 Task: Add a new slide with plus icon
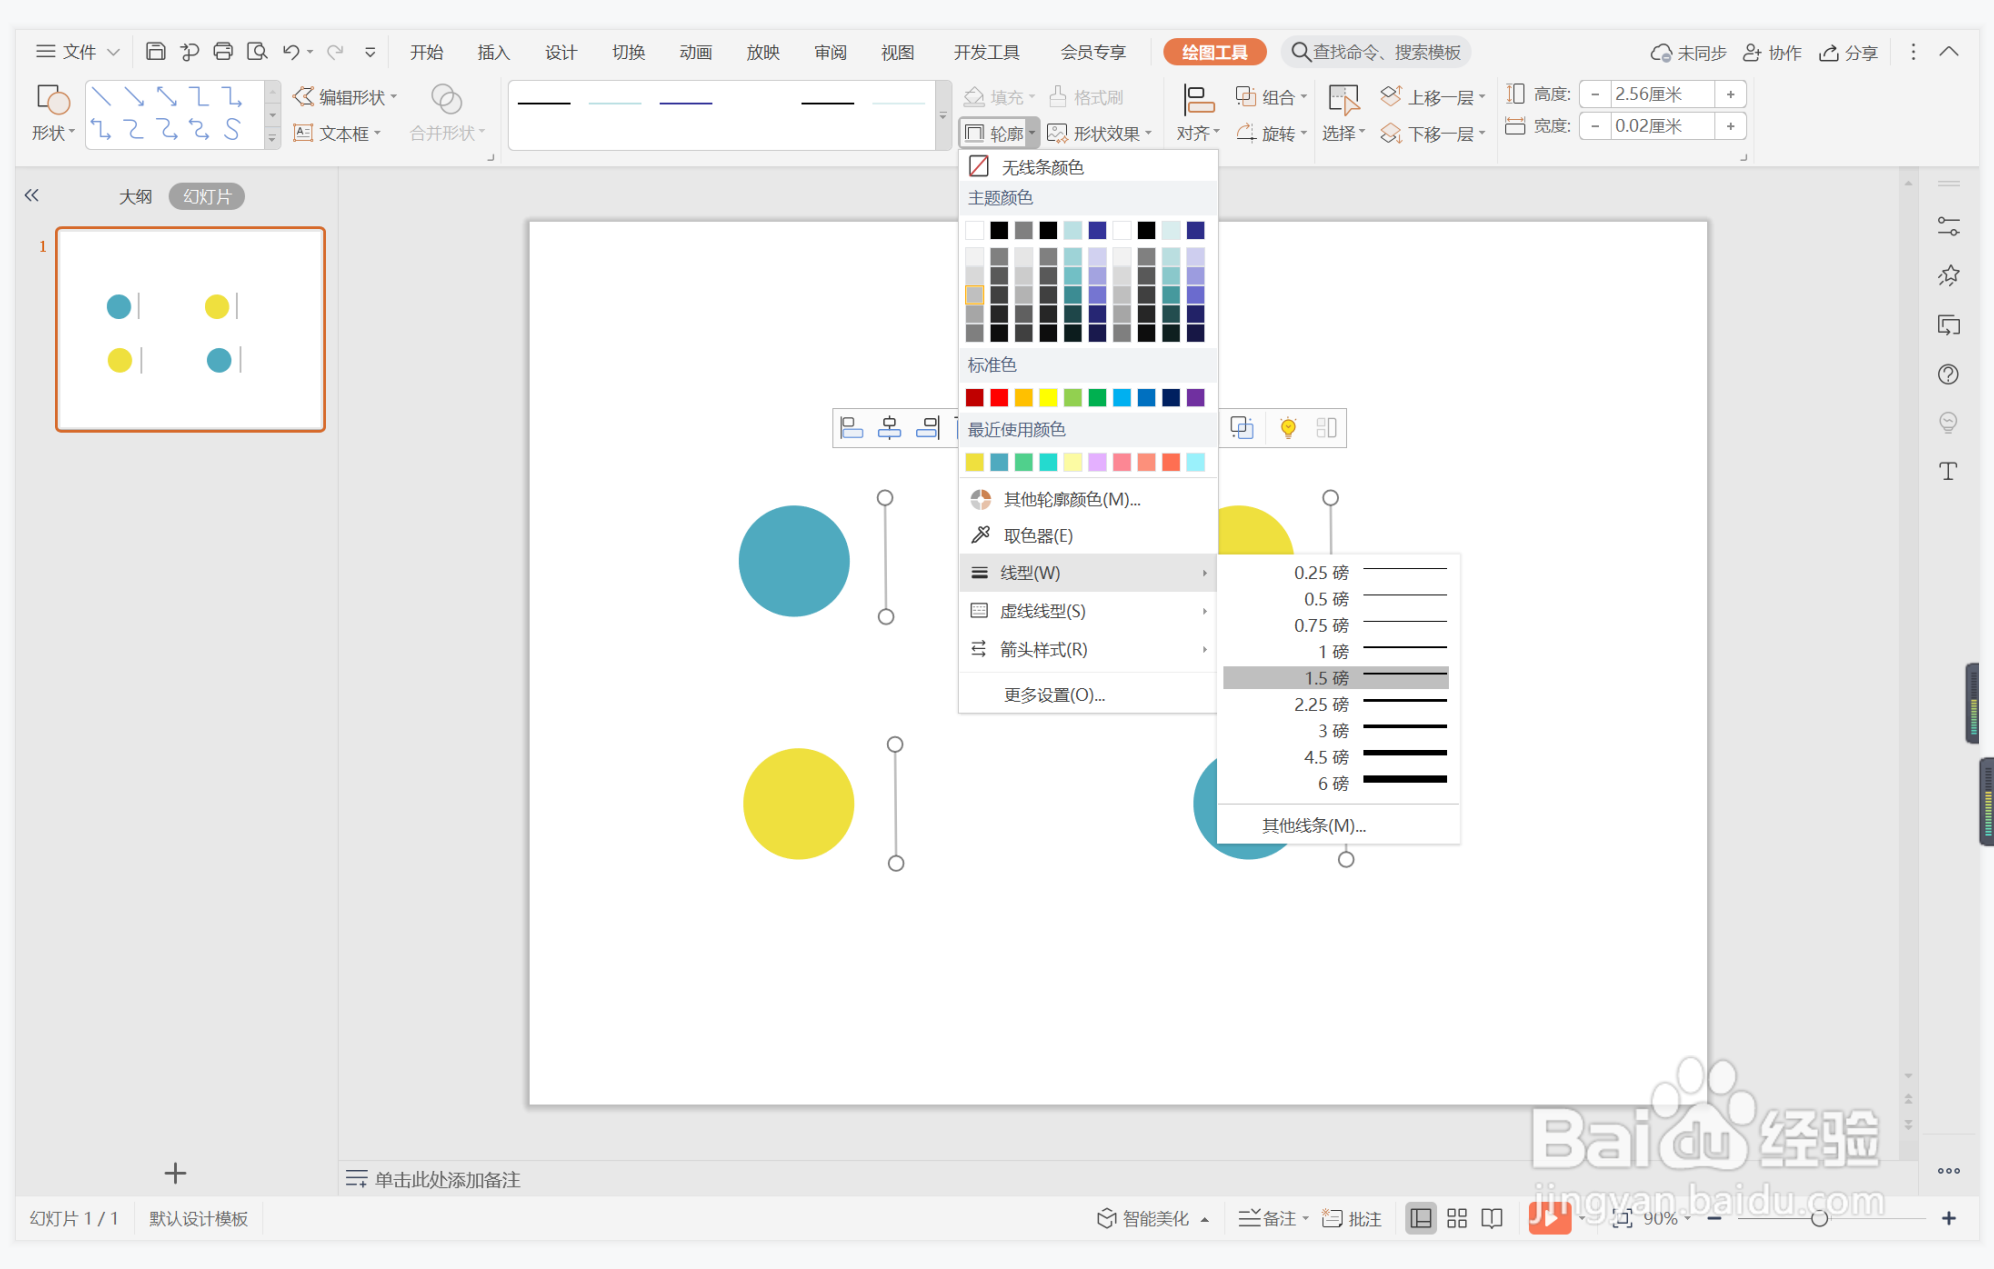click(175, 1173)
